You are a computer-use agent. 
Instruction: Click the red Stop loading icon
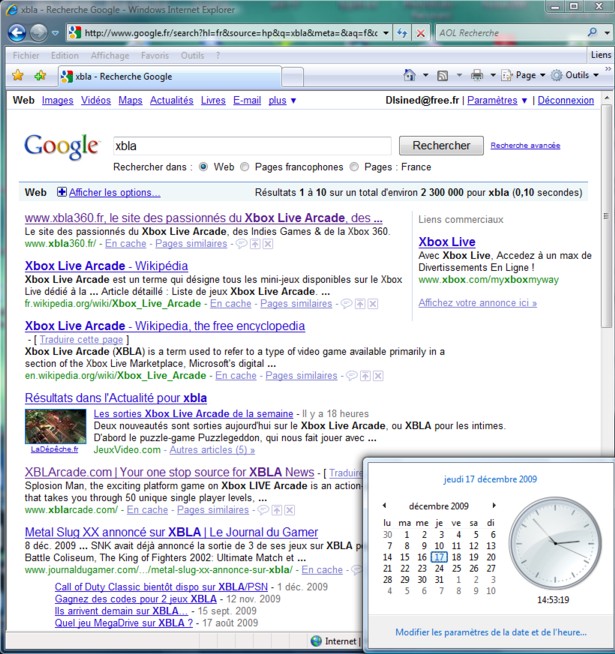click(421, 33)
